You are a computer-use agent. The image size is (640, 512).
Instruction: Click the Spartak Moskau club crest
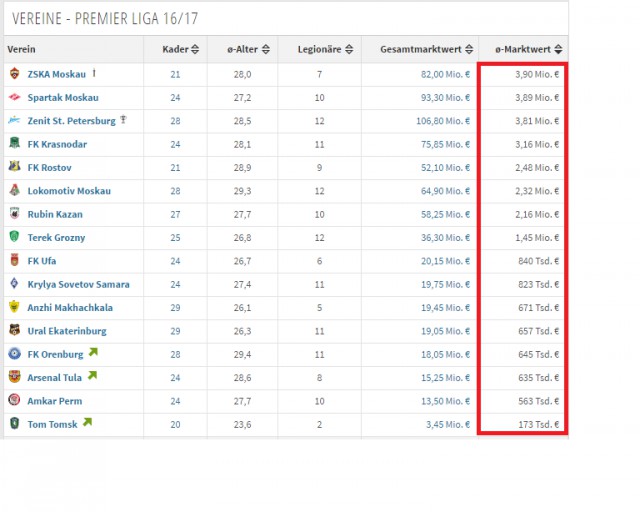pos(15,97)
